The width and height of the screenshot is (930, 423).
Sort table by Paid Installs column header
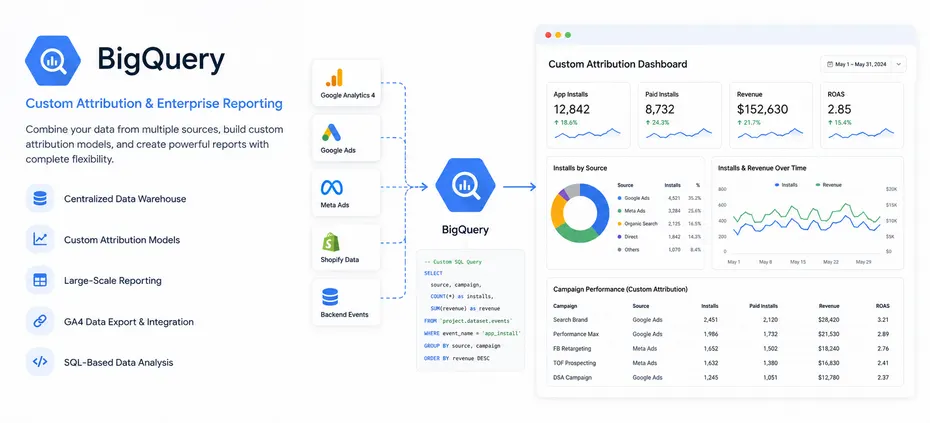coord(763,306)
